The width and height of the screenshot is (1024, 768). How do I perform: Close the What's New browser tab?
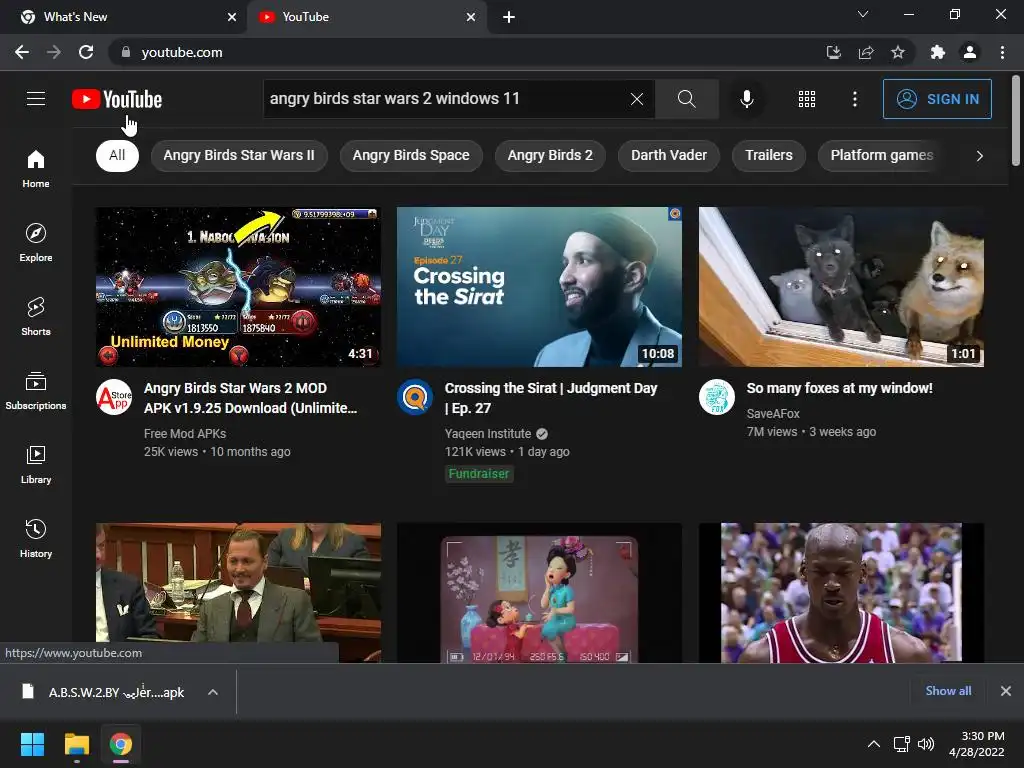232,17
